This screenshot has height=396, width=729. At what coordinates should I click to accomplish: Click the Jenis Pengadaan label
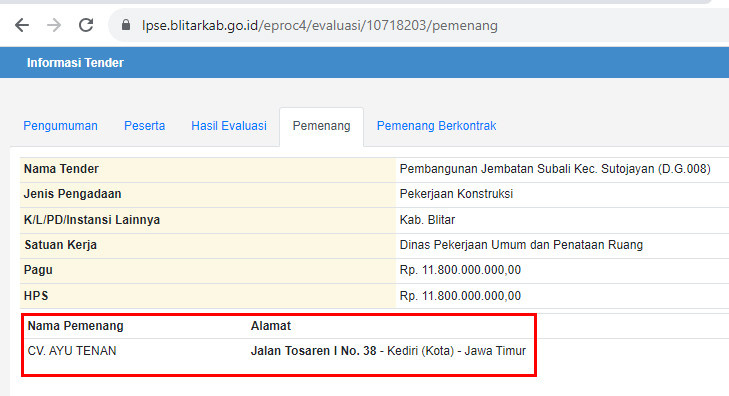(73, 194)
